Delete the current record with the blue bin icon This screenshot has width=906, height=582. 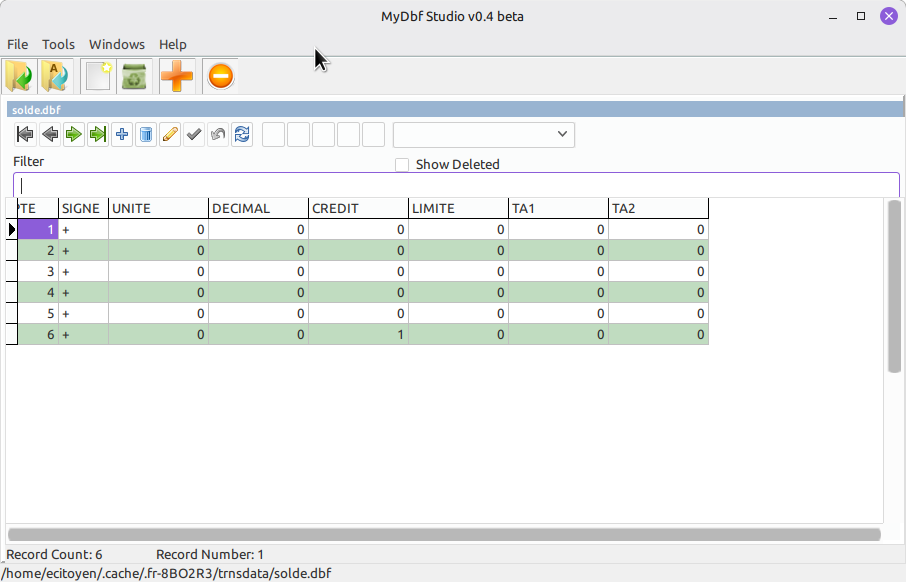tap(146, 135)
